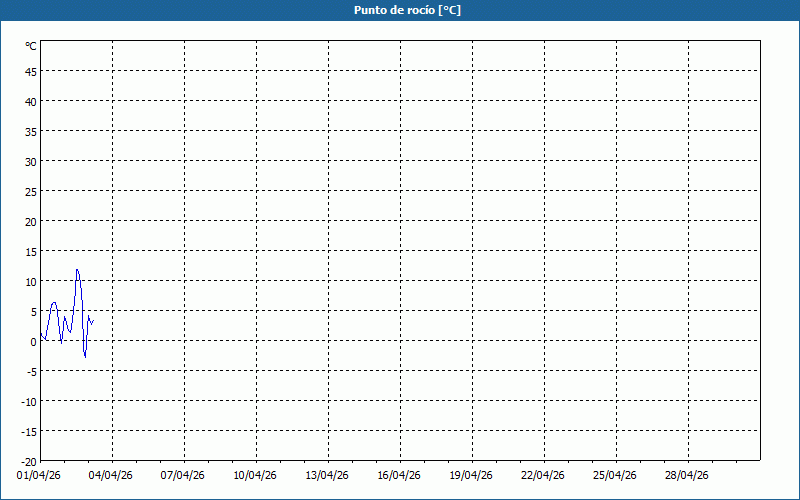This screenshot has height=500, width=800.
Task: Click the 15 label on the temperature axis
Action: click(x=31, y=251)
